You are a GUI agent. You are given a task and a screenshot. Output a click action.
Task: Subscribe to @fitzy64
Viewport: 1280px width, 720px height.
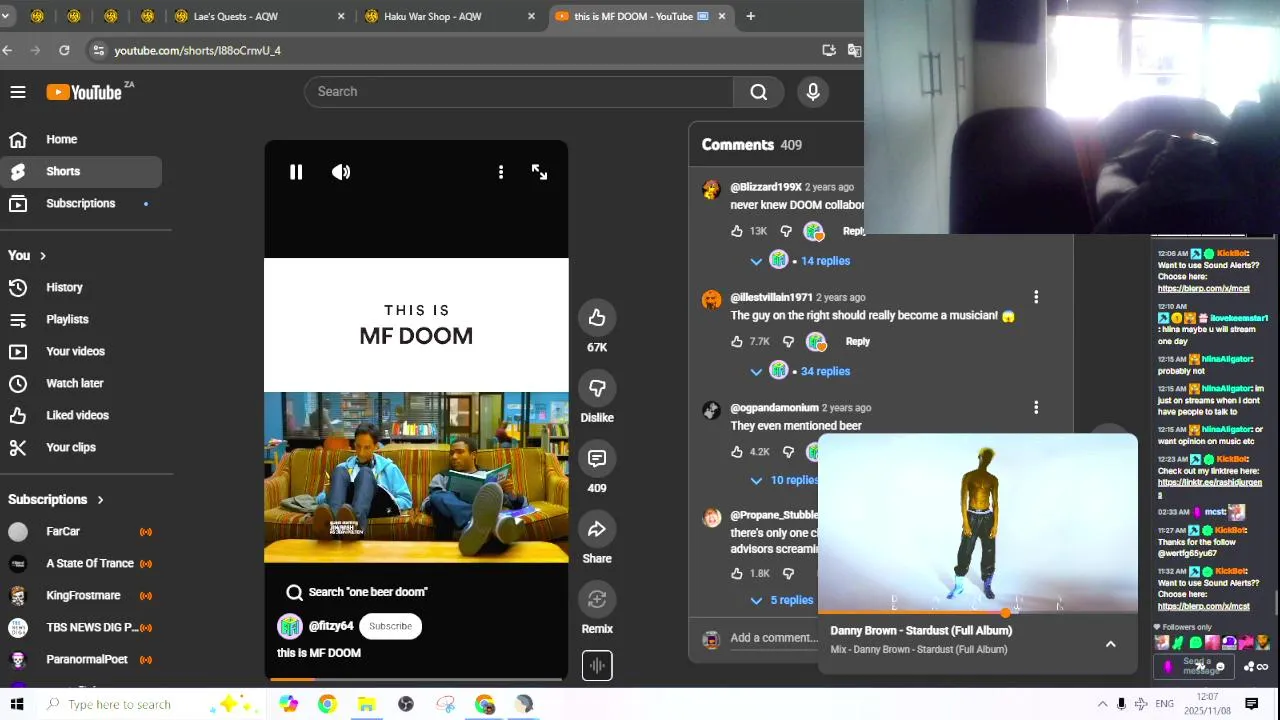point(390,626)
